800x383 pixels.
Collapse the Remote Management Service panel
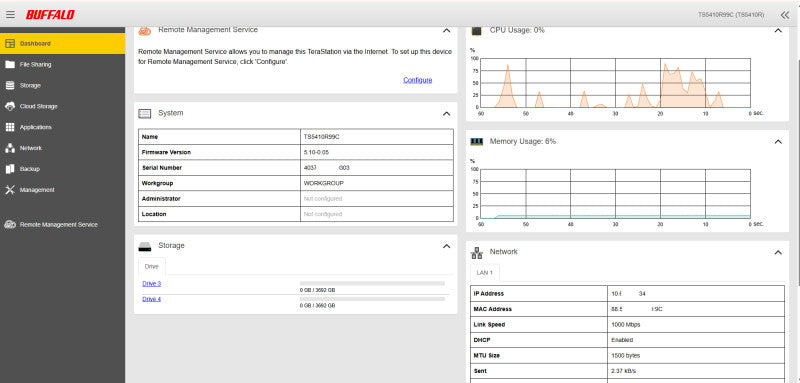(x=446, y=31)
